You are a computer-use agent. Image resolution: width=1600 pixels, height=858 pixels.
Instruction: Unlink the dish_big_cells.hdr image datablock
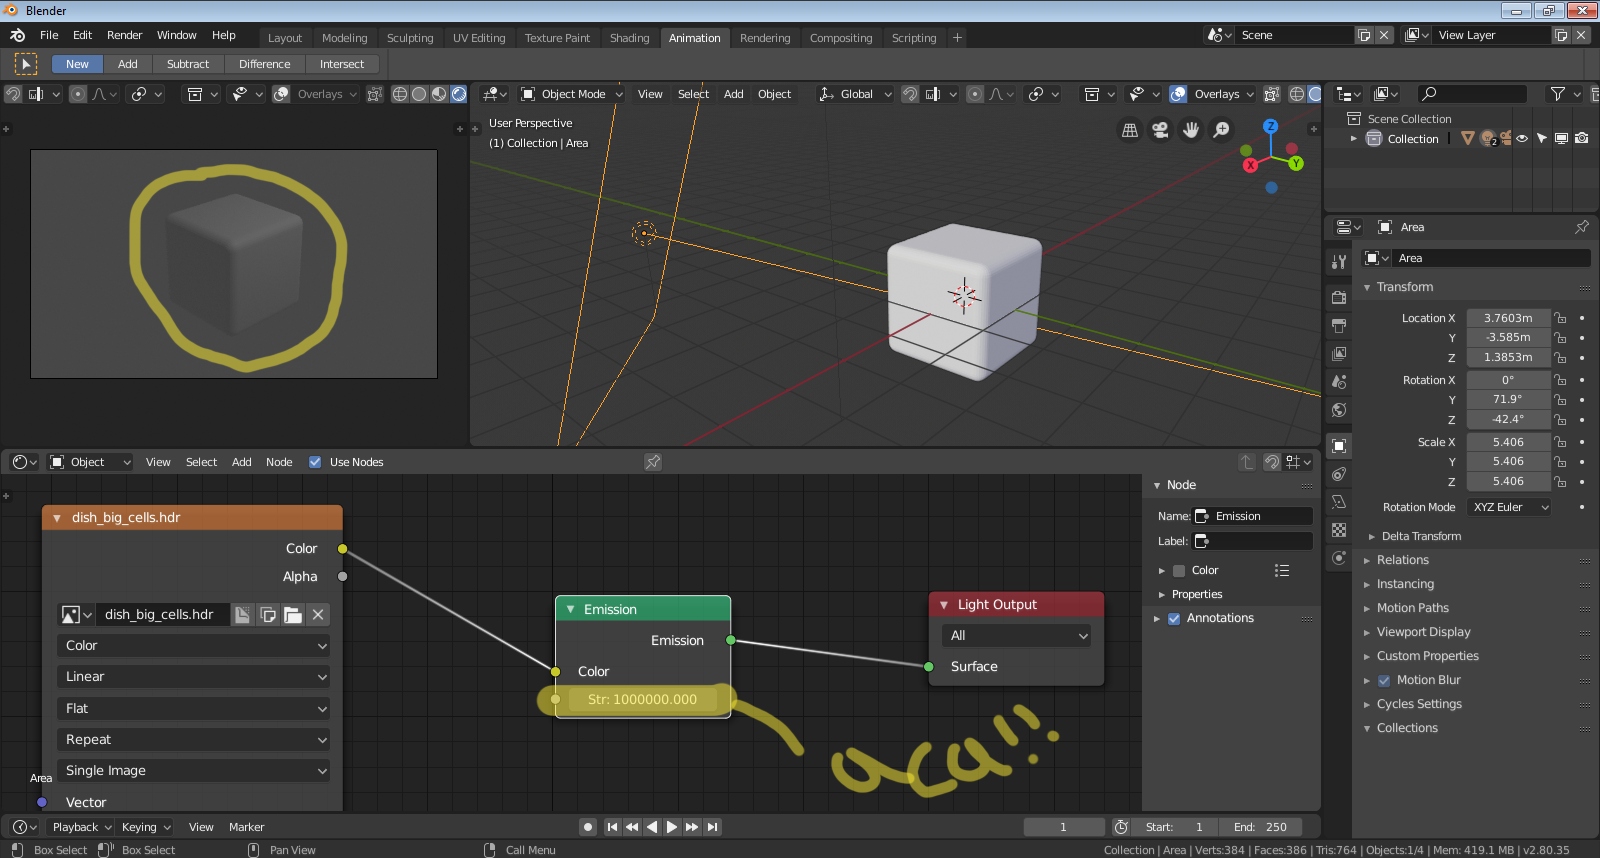pyautogui.click(x=318, y=615)
